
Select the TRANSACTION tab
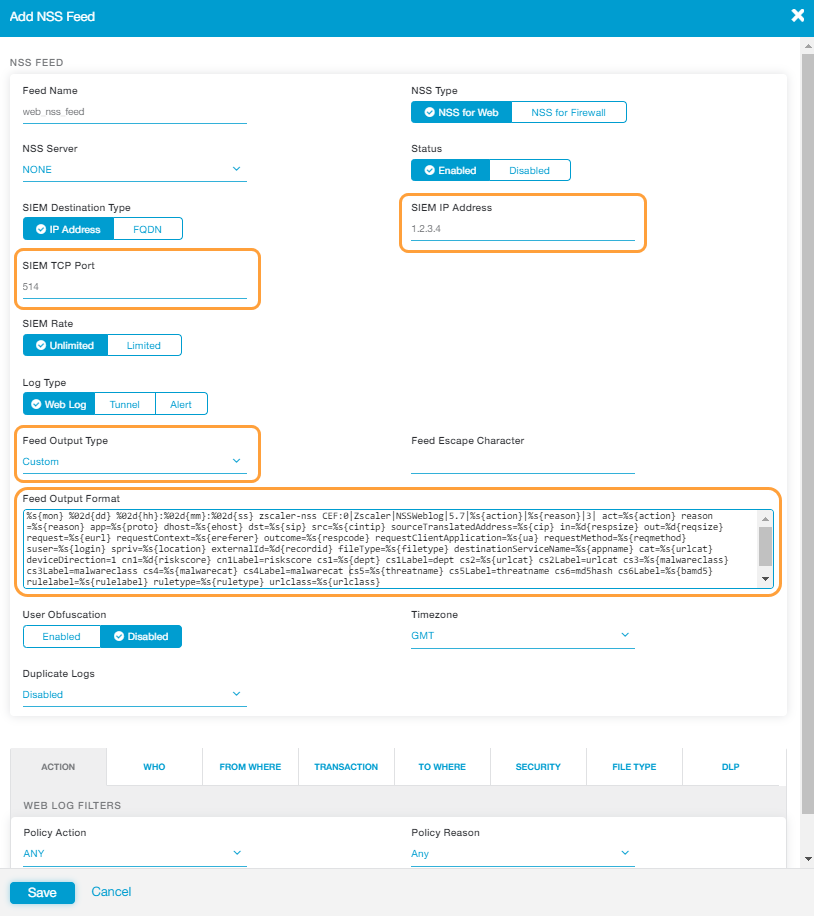[345, 766]
